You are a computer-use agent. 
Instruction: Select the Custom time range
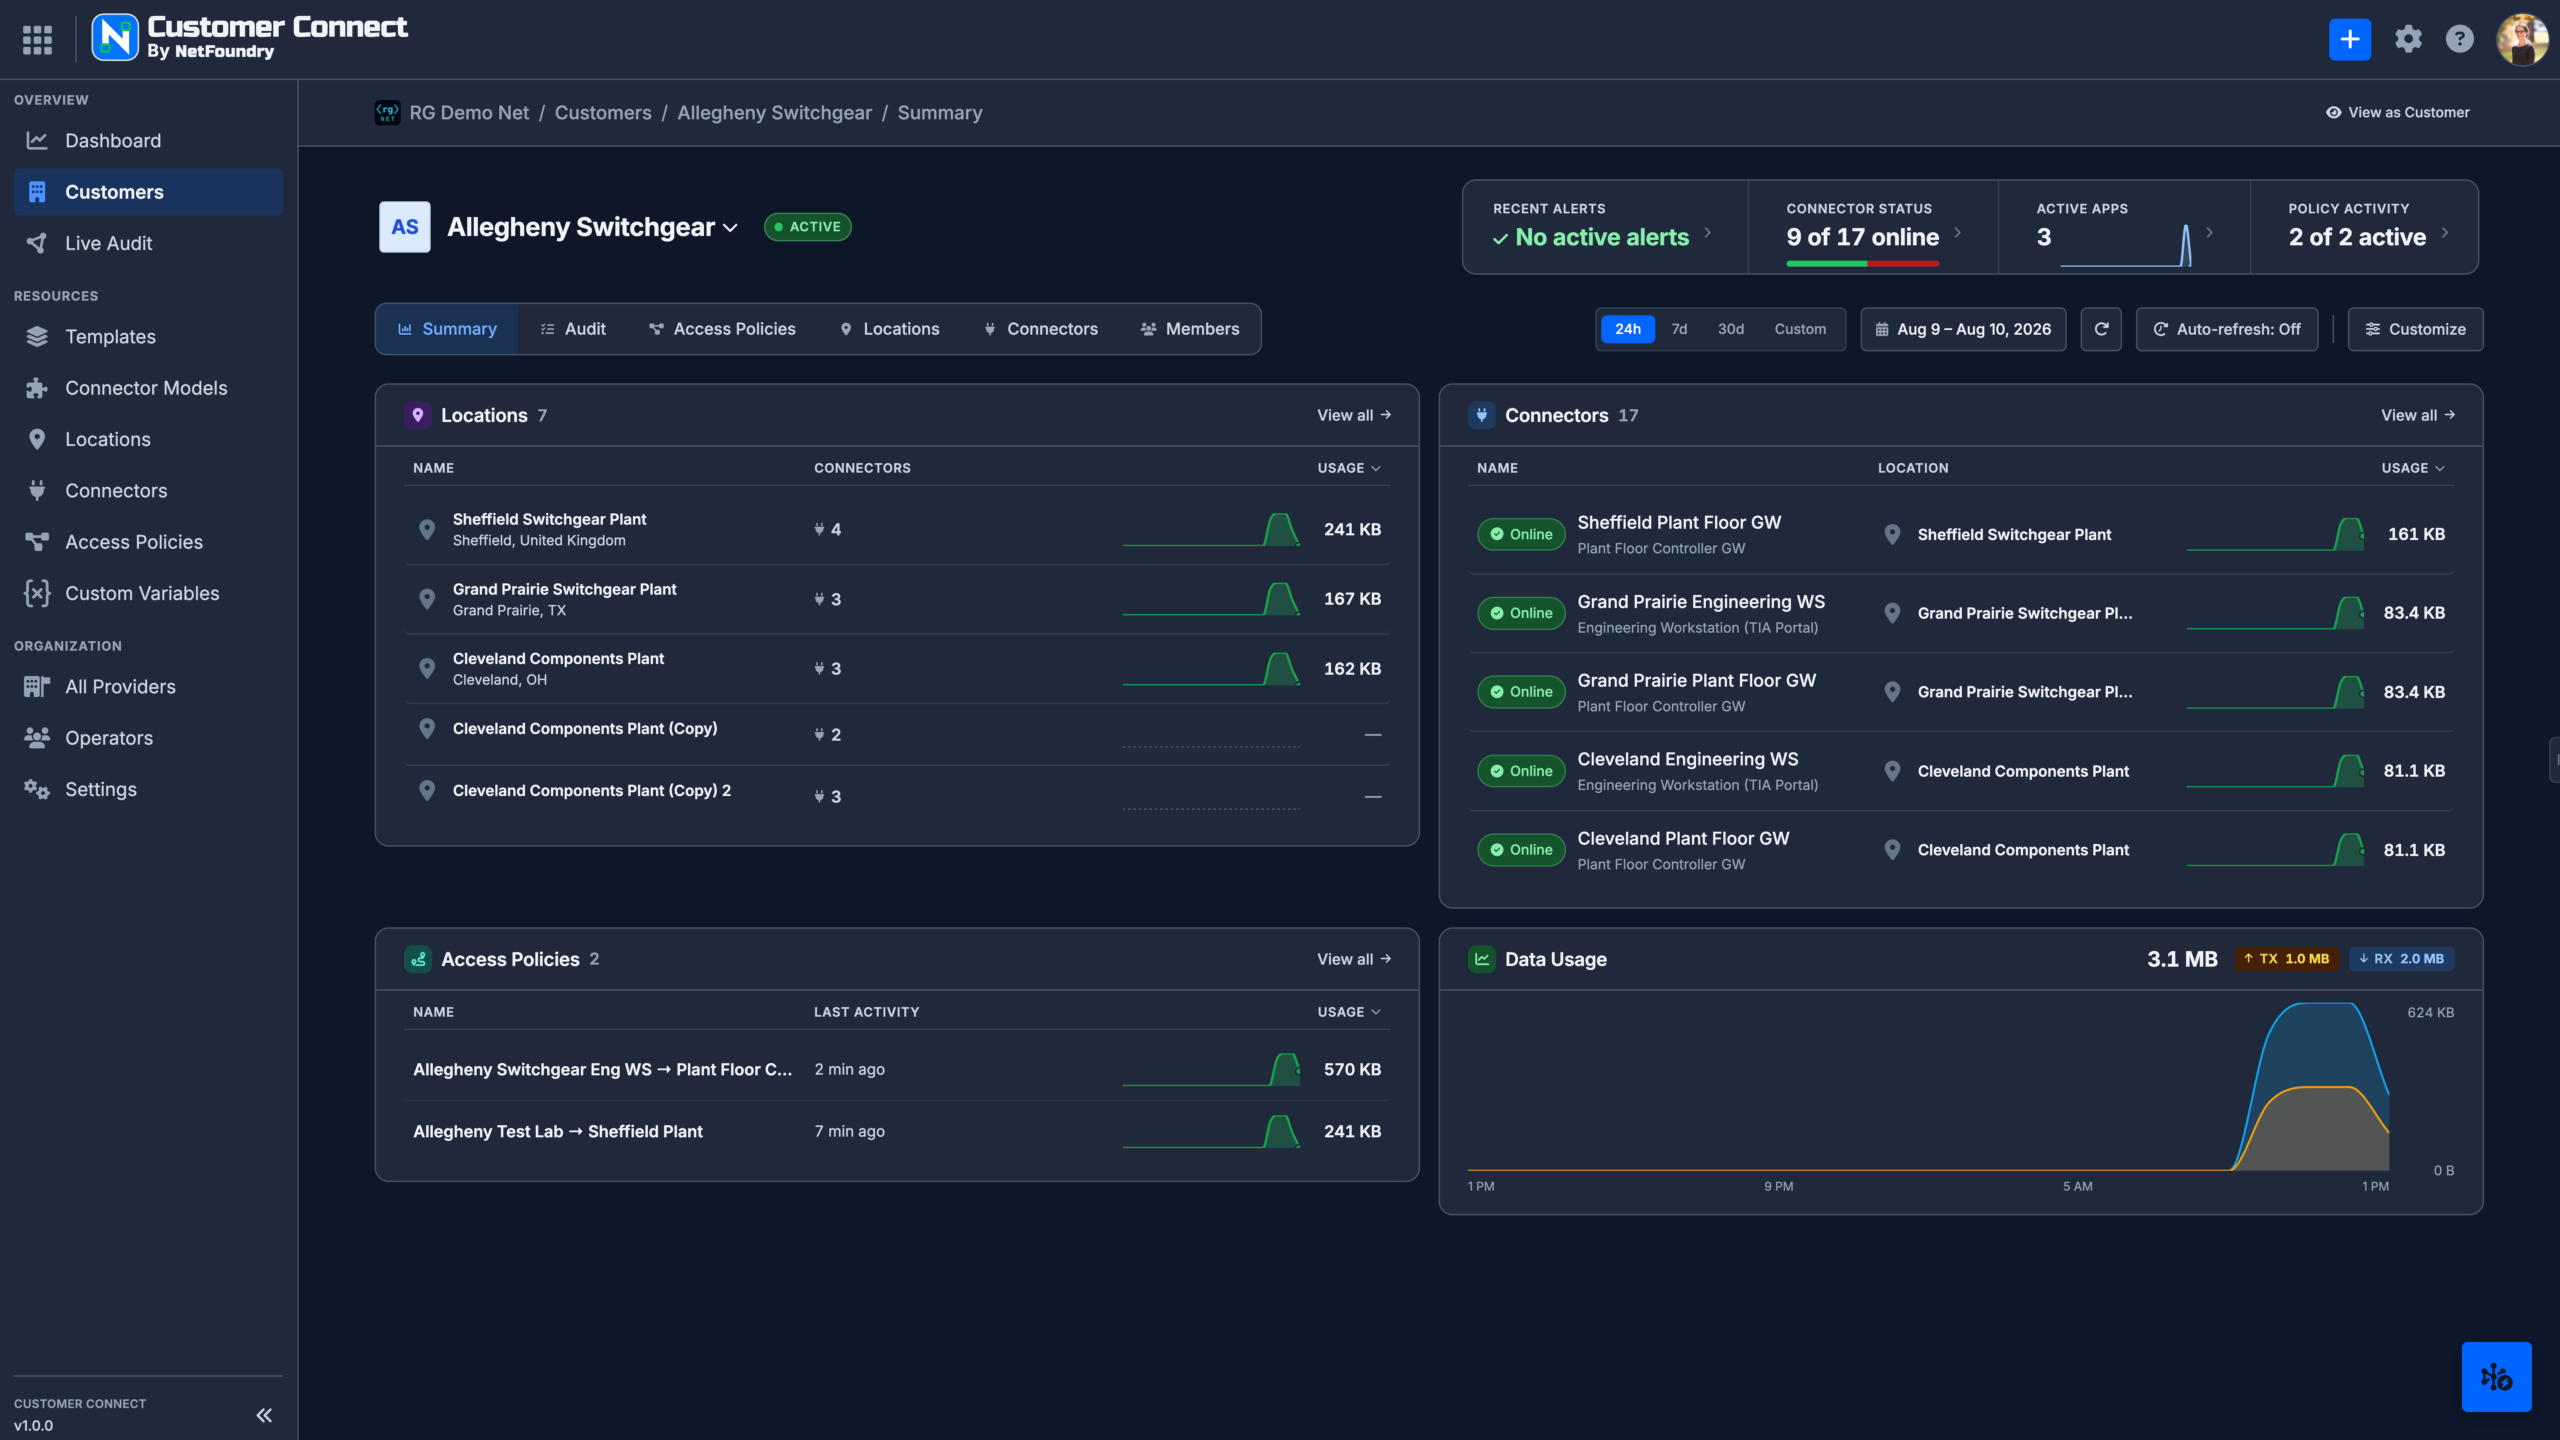(x=1800, y=329)
